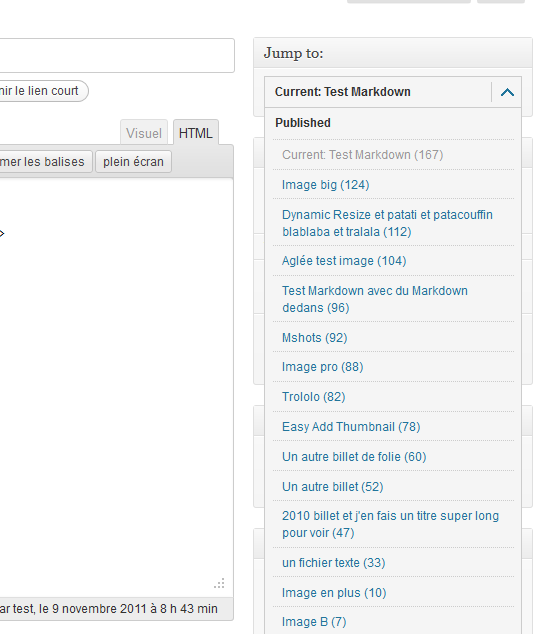Screen dimensions: 546x634
Task: Click inside the HTML editor text area
Action: pos(116,380)
